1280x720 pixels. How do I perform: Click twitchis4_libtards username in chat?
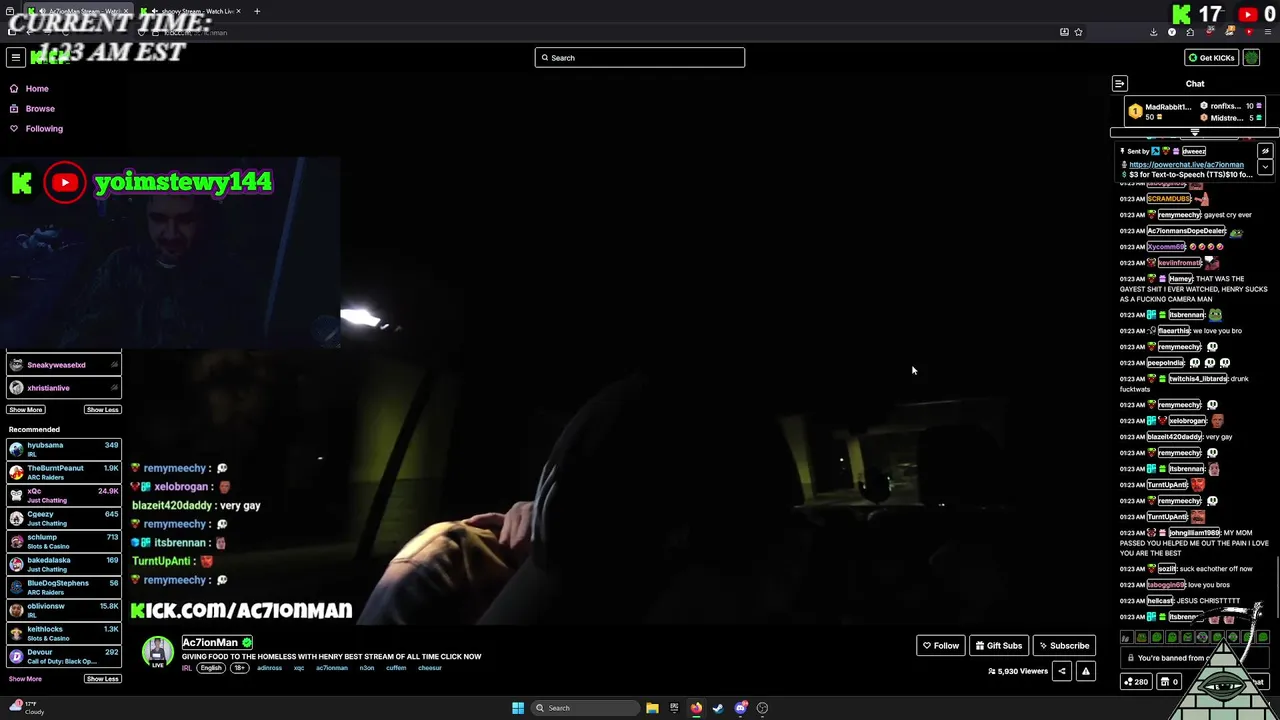click(1198, 379)
